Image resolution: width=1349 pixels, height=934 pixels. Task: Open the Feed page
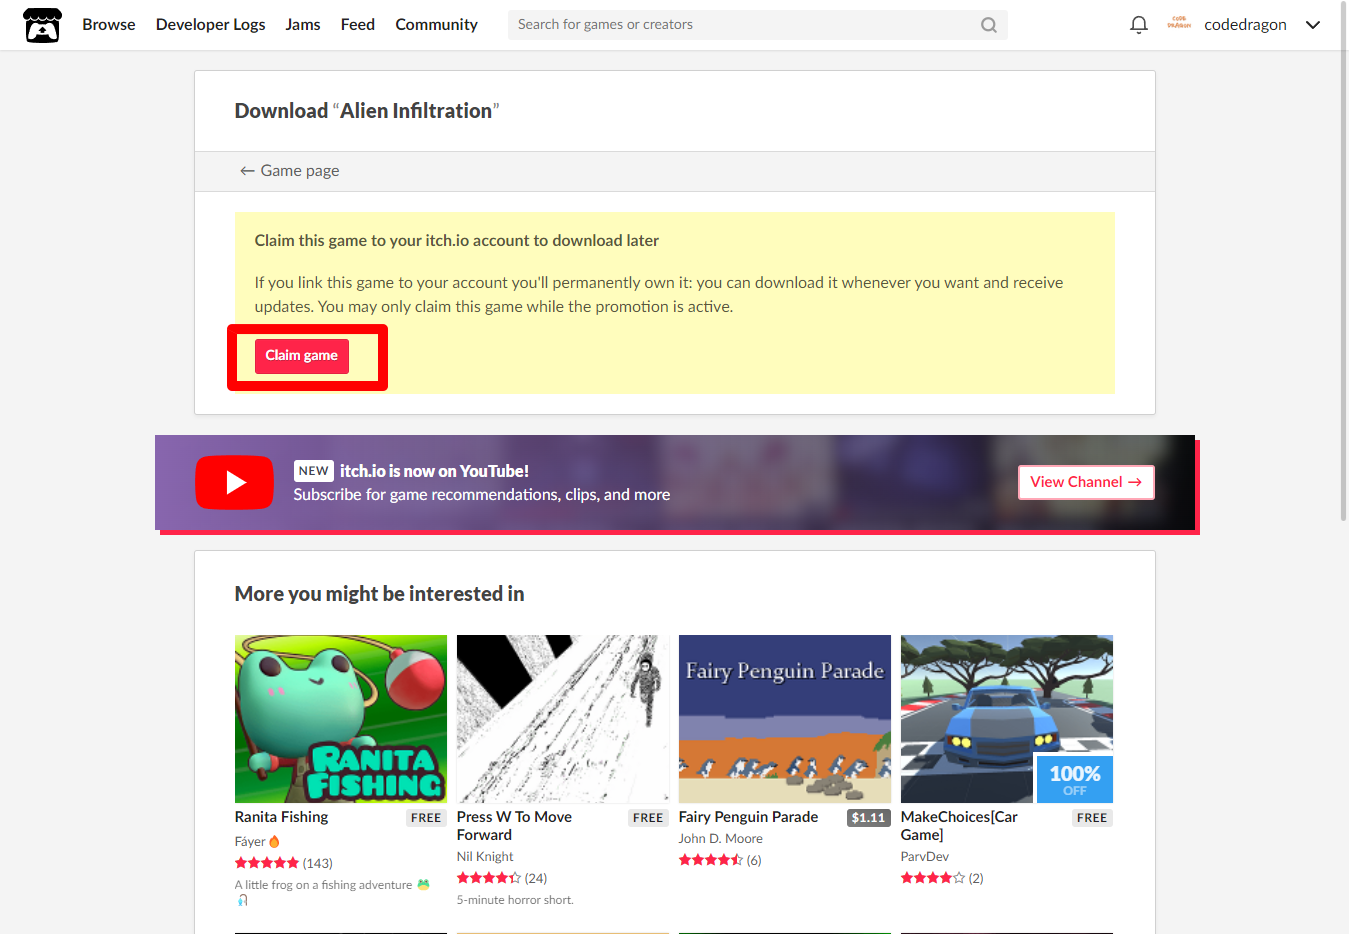[x=357, y=25]
